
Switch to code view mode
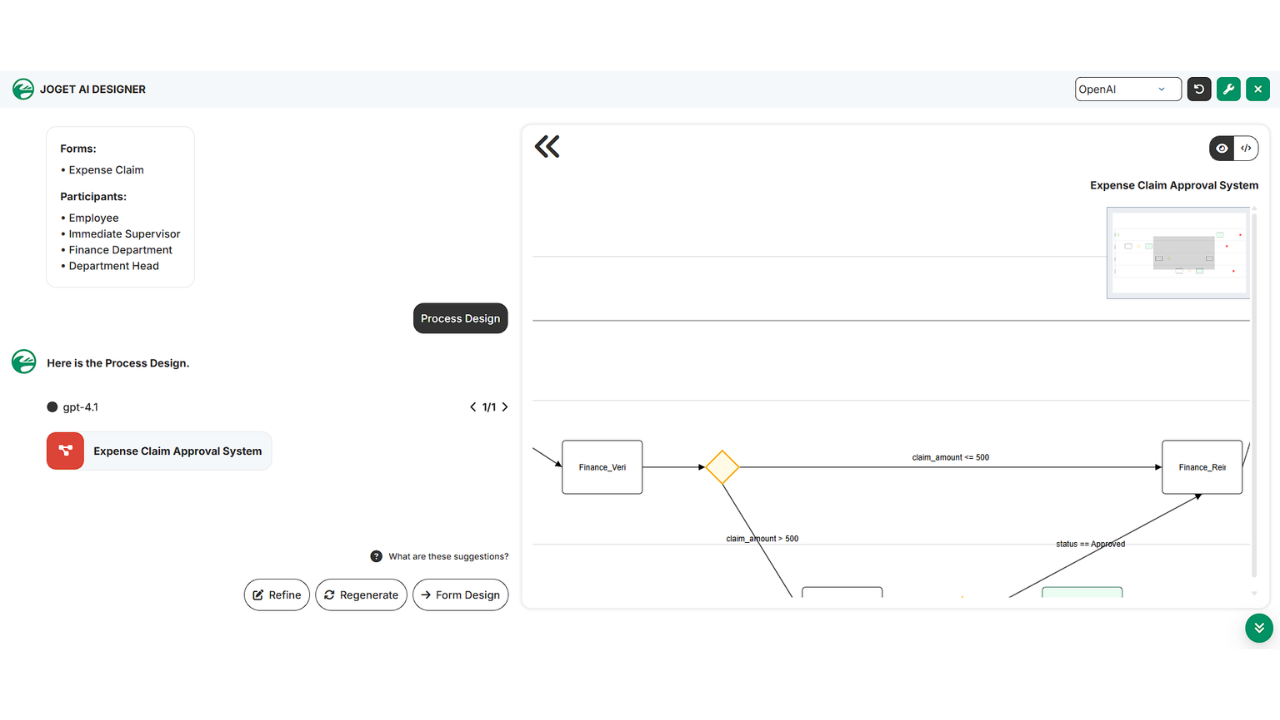pos(1246,148)
